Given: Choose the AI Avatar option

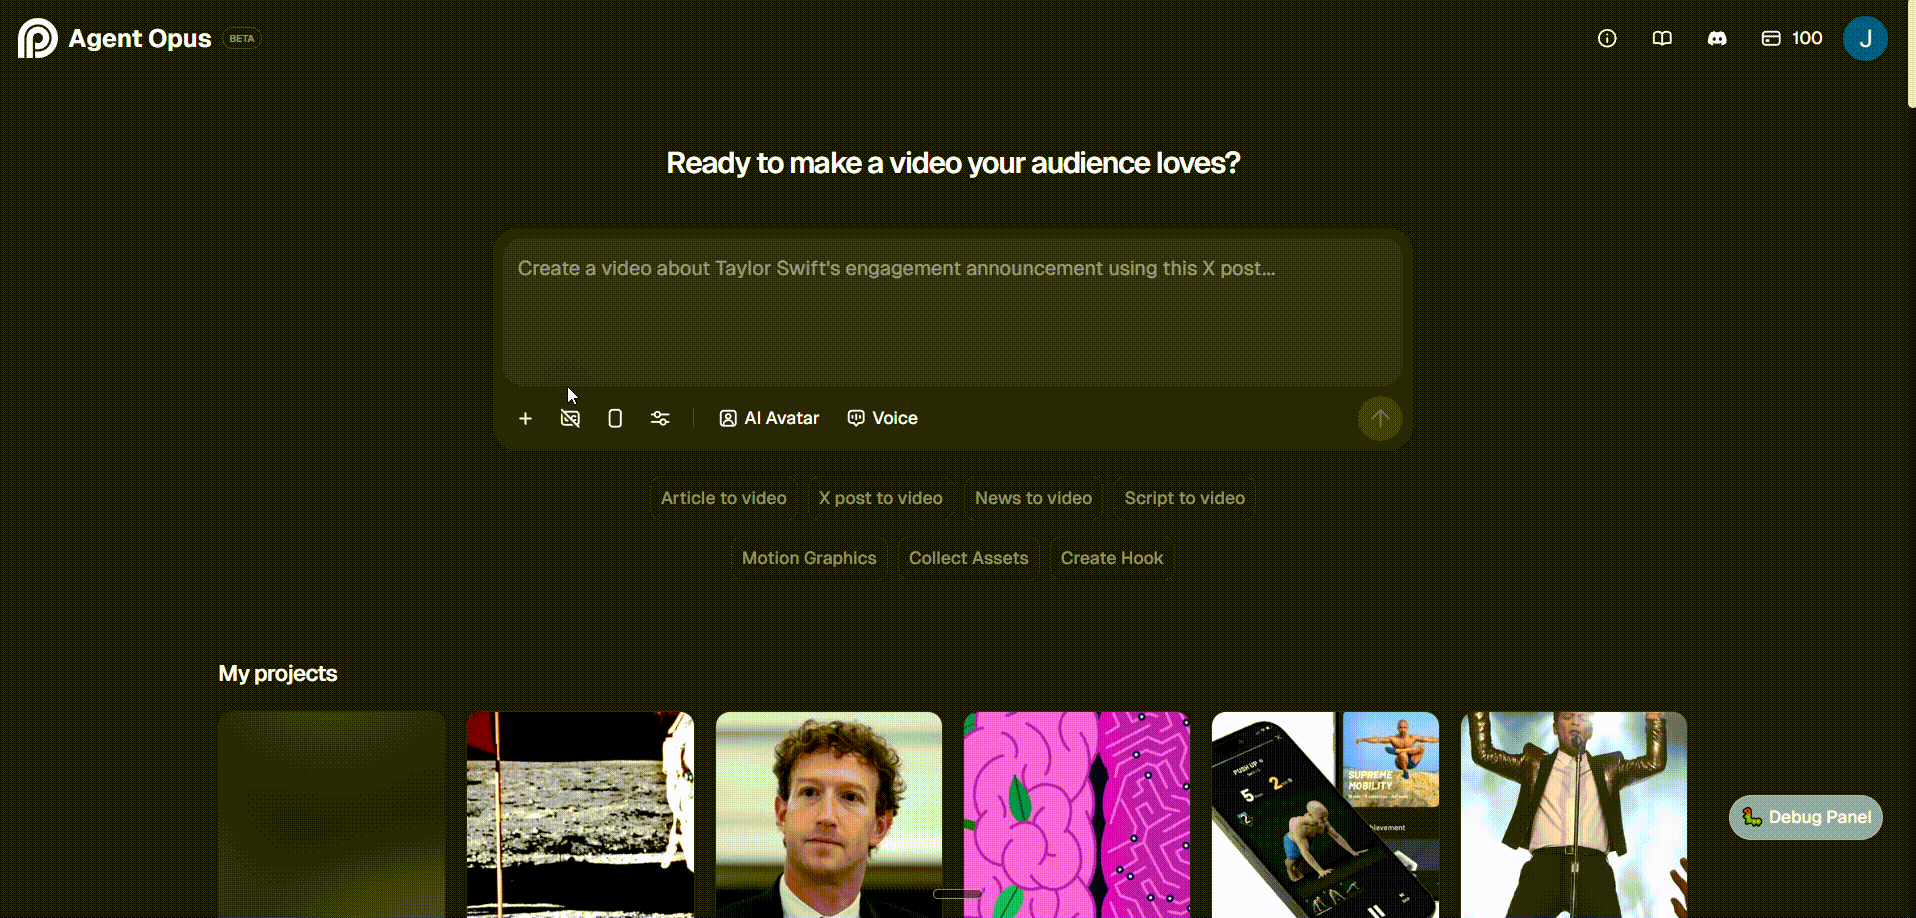Looking at the screenshot, I should click(x=769, y=418).
